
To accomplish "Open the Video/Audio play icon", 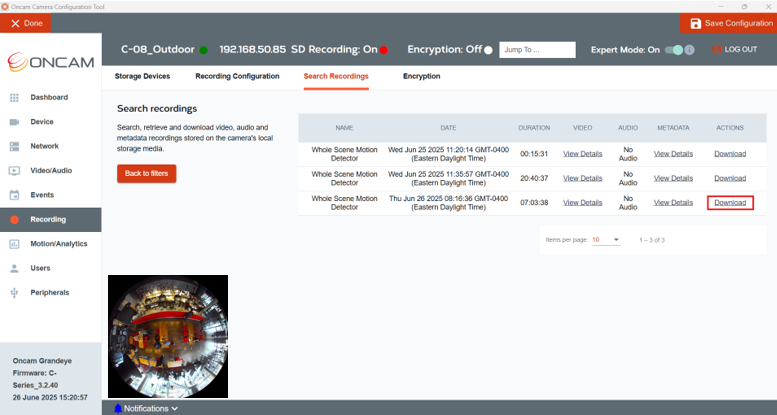I will point(14,171).
